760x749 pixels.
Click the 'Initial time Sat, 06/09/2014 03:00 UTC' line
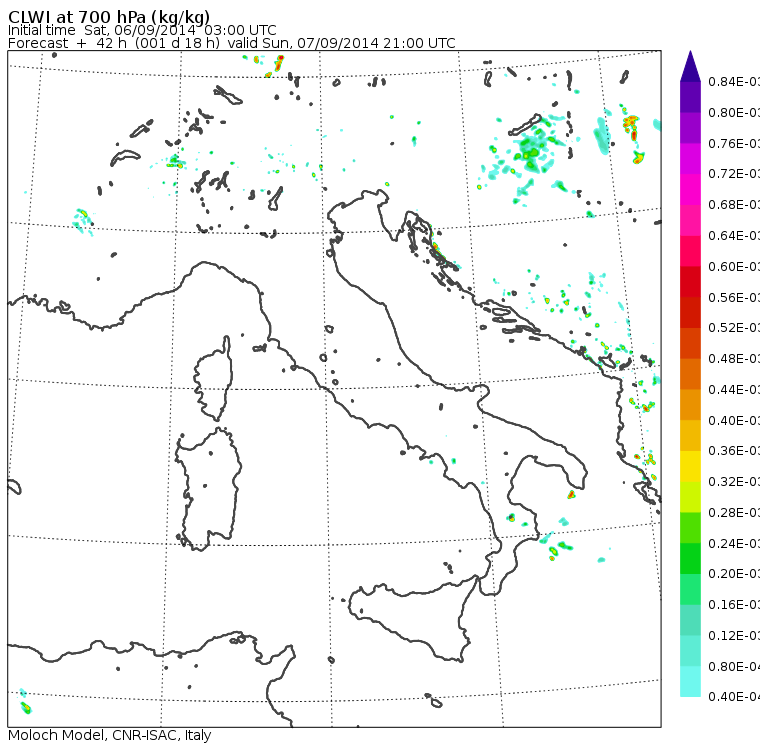[142, 30]
